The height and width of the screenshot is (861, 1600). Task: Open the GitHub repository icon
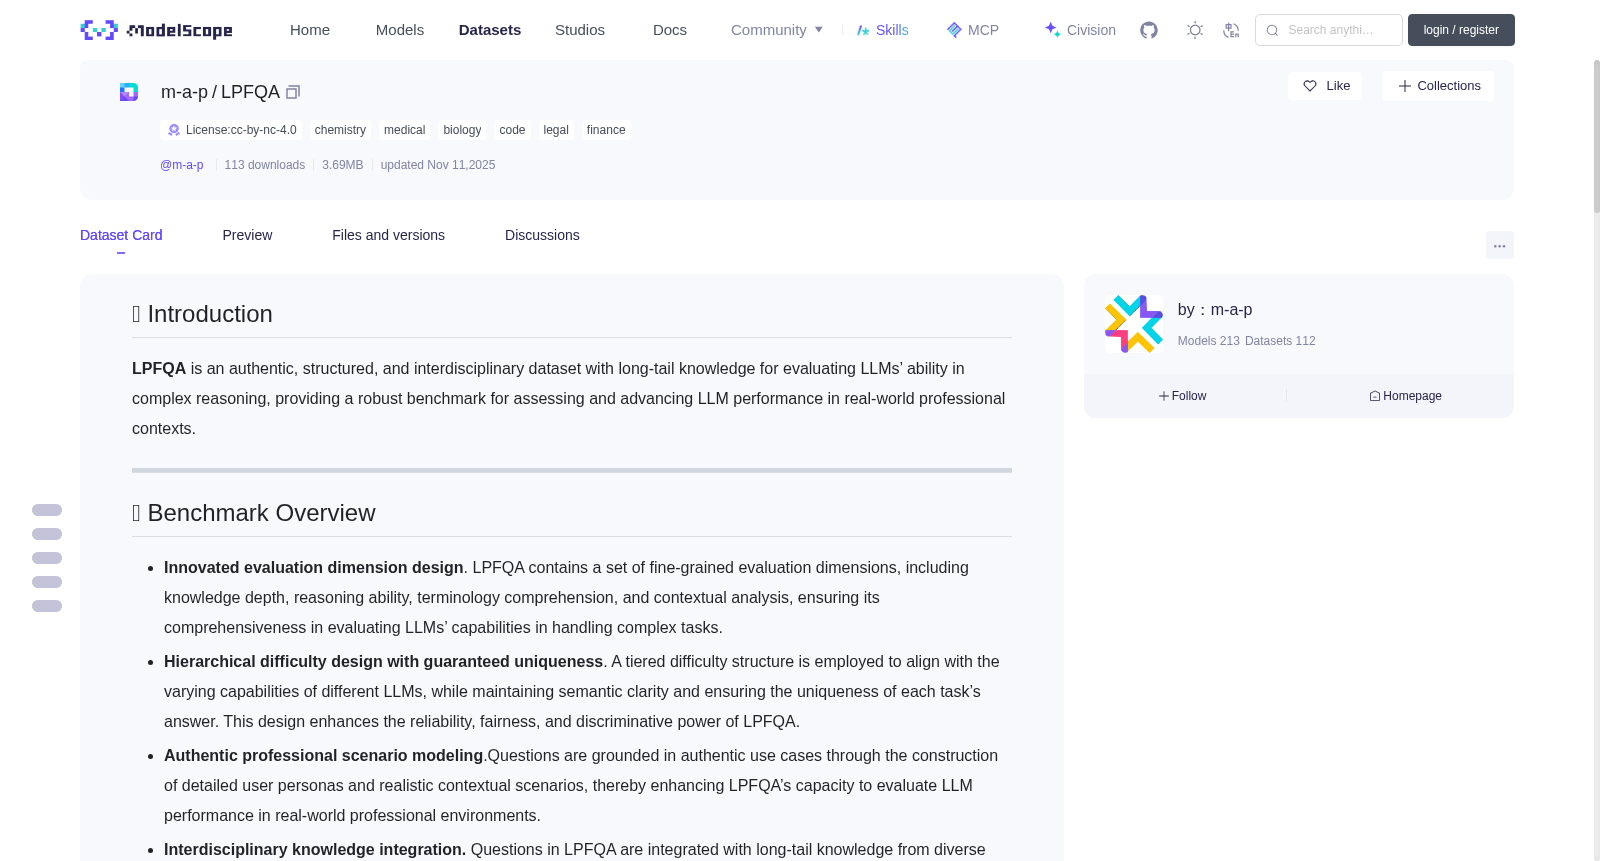[1149, 30]
